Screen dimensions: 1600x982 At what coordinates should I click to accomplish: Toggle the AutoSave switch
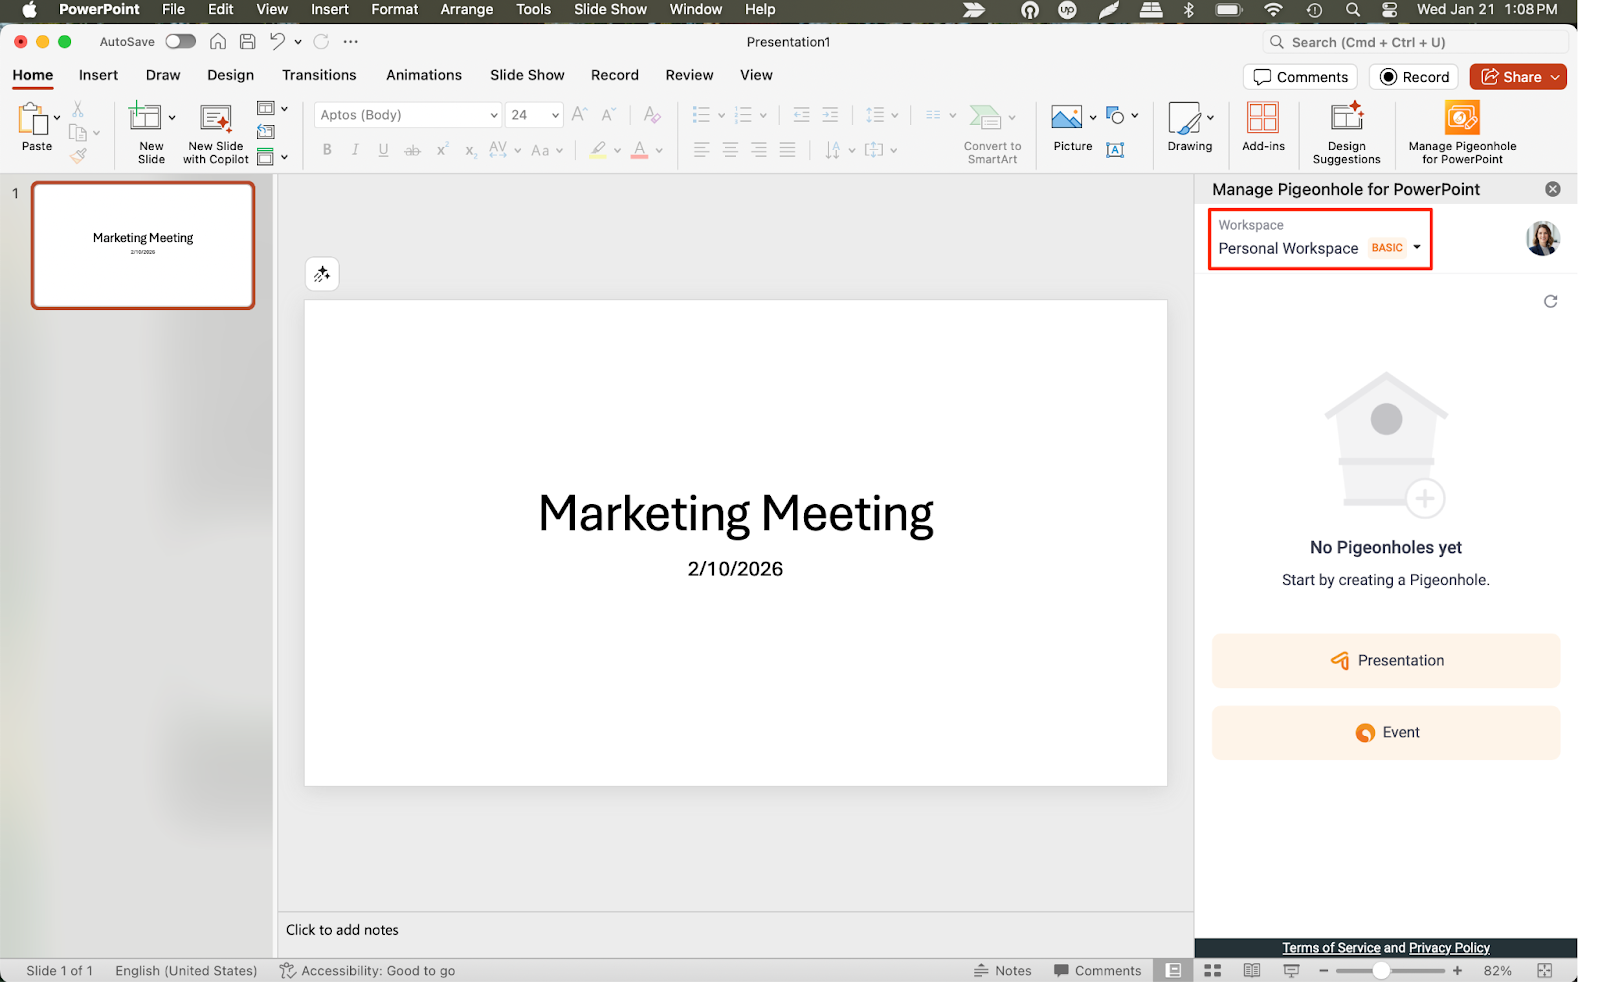point(180,42)
